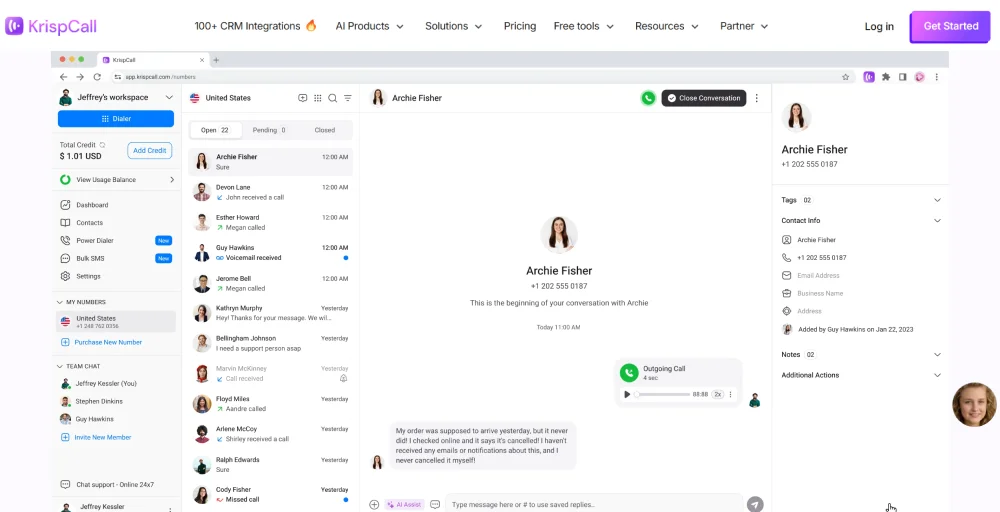
Task: Select United States number under My Numbers
Action: point(115,321)
